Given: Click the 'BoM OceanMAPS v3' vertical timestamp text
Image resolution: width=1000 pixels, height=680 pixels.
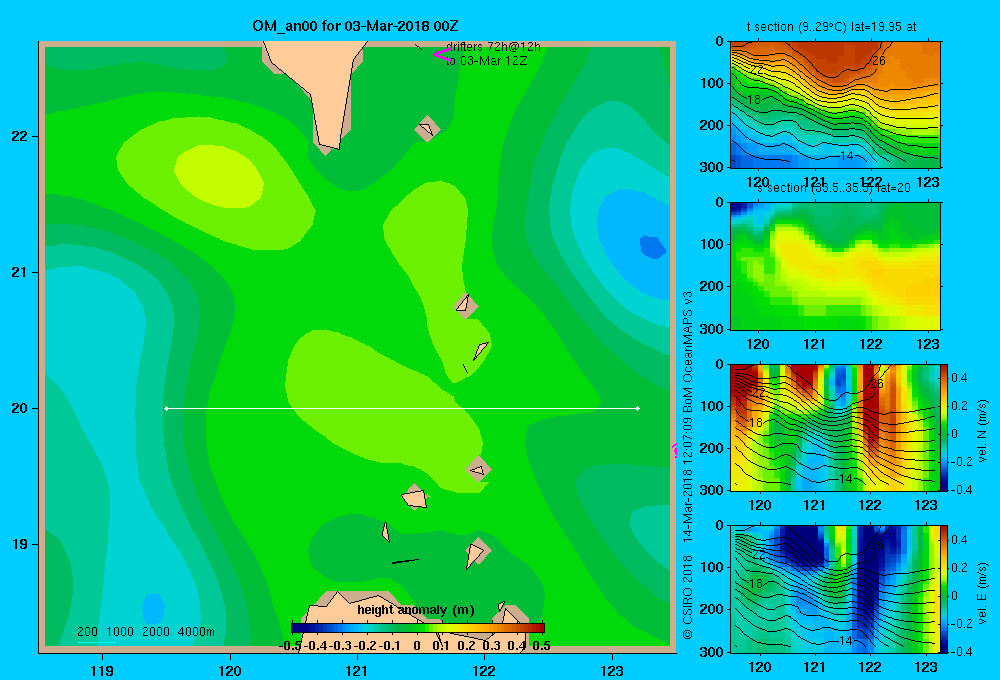Looking at the screenshot, I should 688,351.
